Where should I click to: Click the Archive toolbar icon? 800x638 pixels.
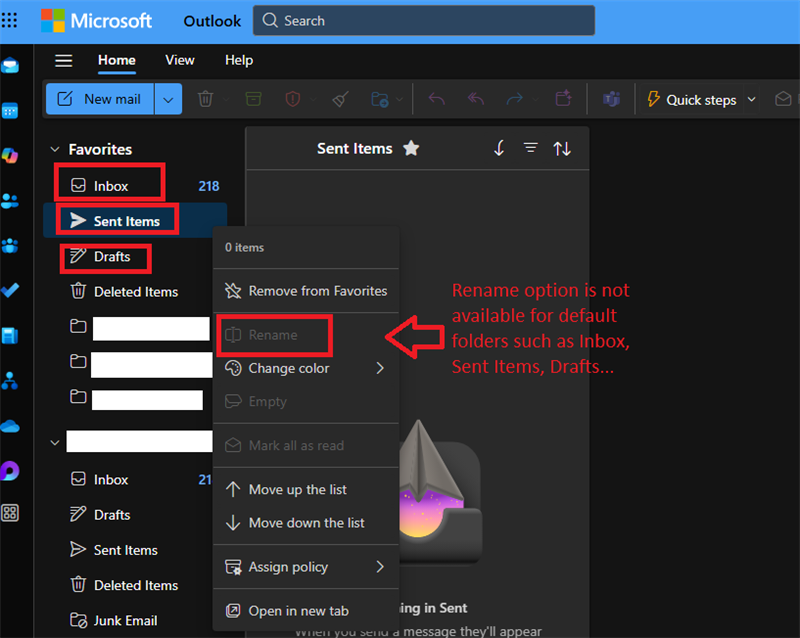point(254,99)
